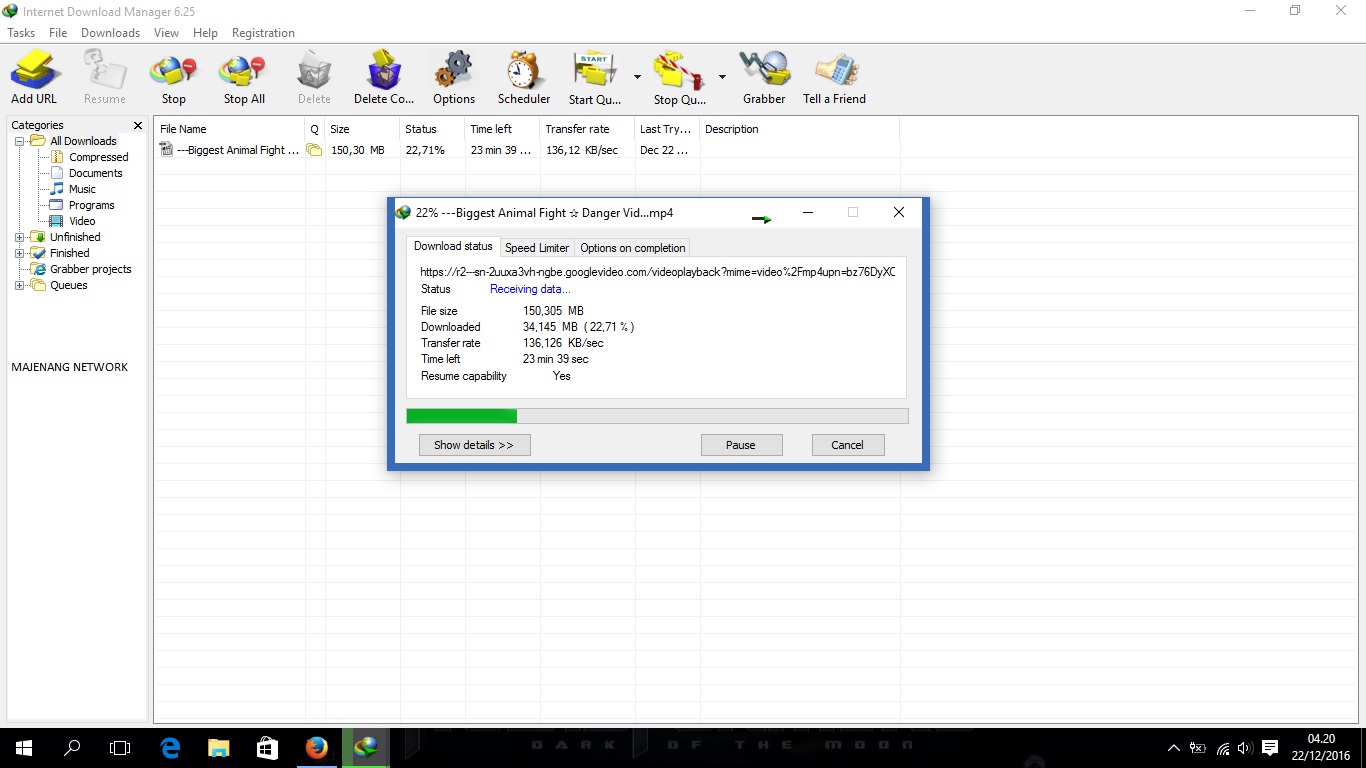This screenshot has width=1366, height=768.
Task: Expand the Queues category
Action: click(21, 285)
